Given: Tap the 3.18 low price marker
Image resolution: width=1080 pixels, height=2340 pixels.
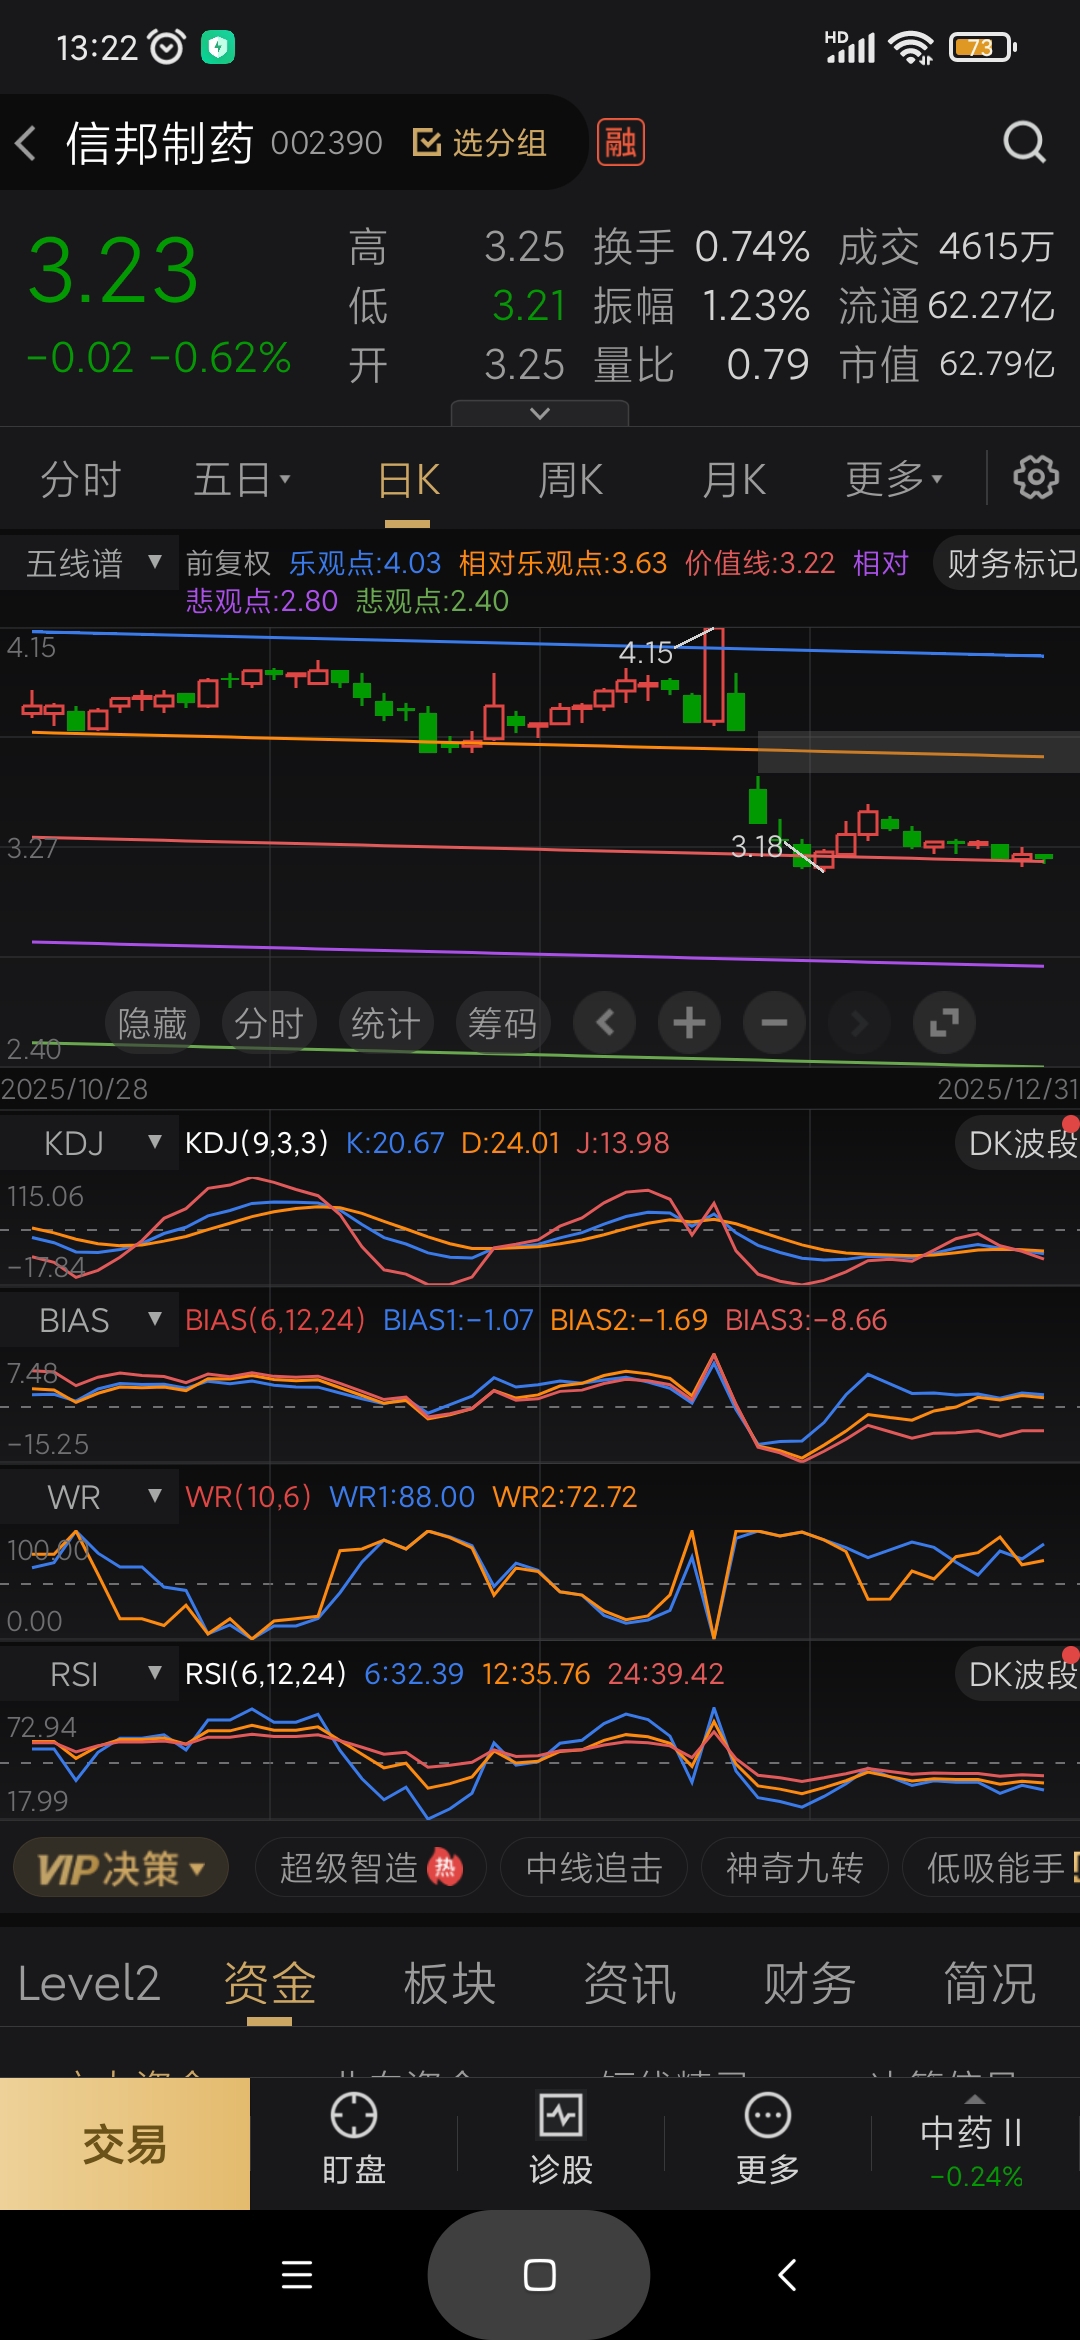Looking at the screenshot, I should tap(758, 847).
